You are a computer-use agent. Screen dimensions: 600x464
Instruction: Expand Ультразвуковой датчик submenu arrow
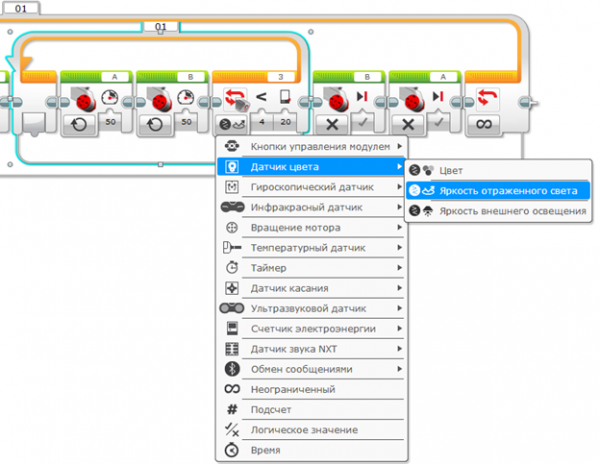[x=399, y=308]
